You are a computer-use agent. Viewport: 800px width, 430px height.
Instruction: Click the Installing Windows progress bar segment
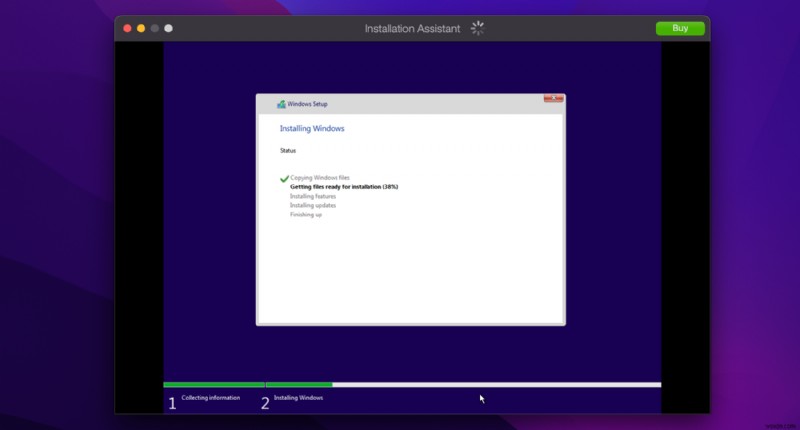tap(463, 385)
